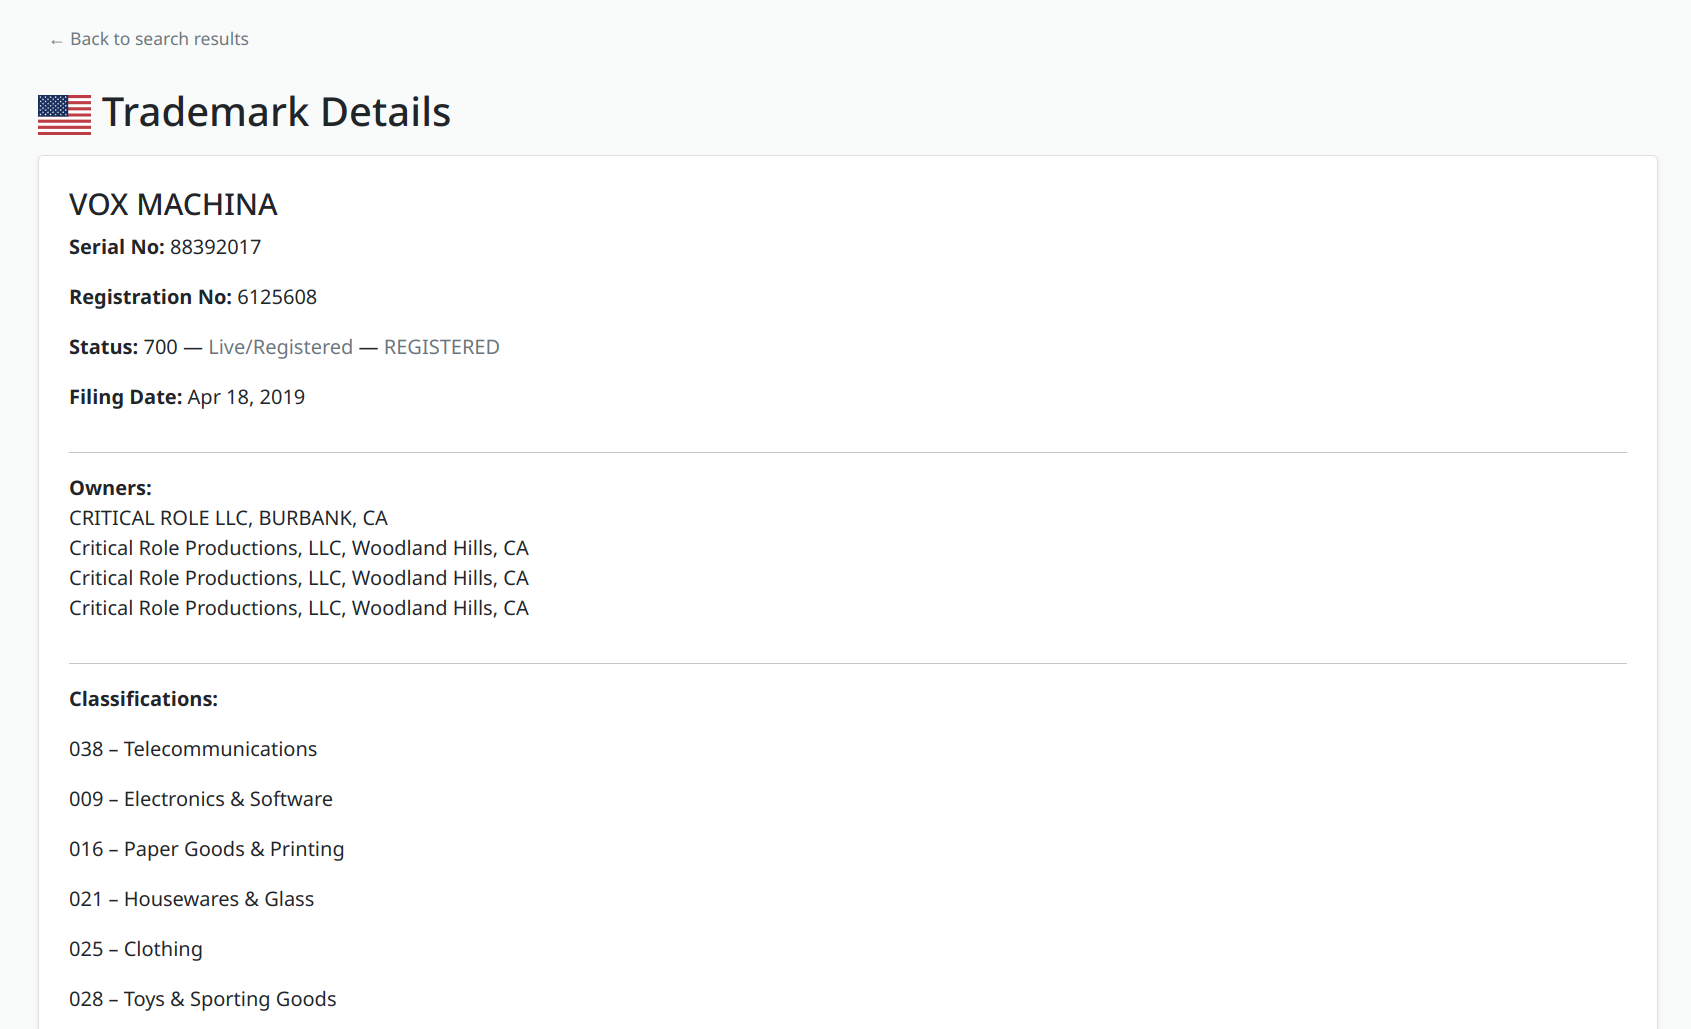Select classification 028 Toys & Sporting Goods
Image resolution: width=1691 pixels, height=1029 pixels.
click(202, 999)
